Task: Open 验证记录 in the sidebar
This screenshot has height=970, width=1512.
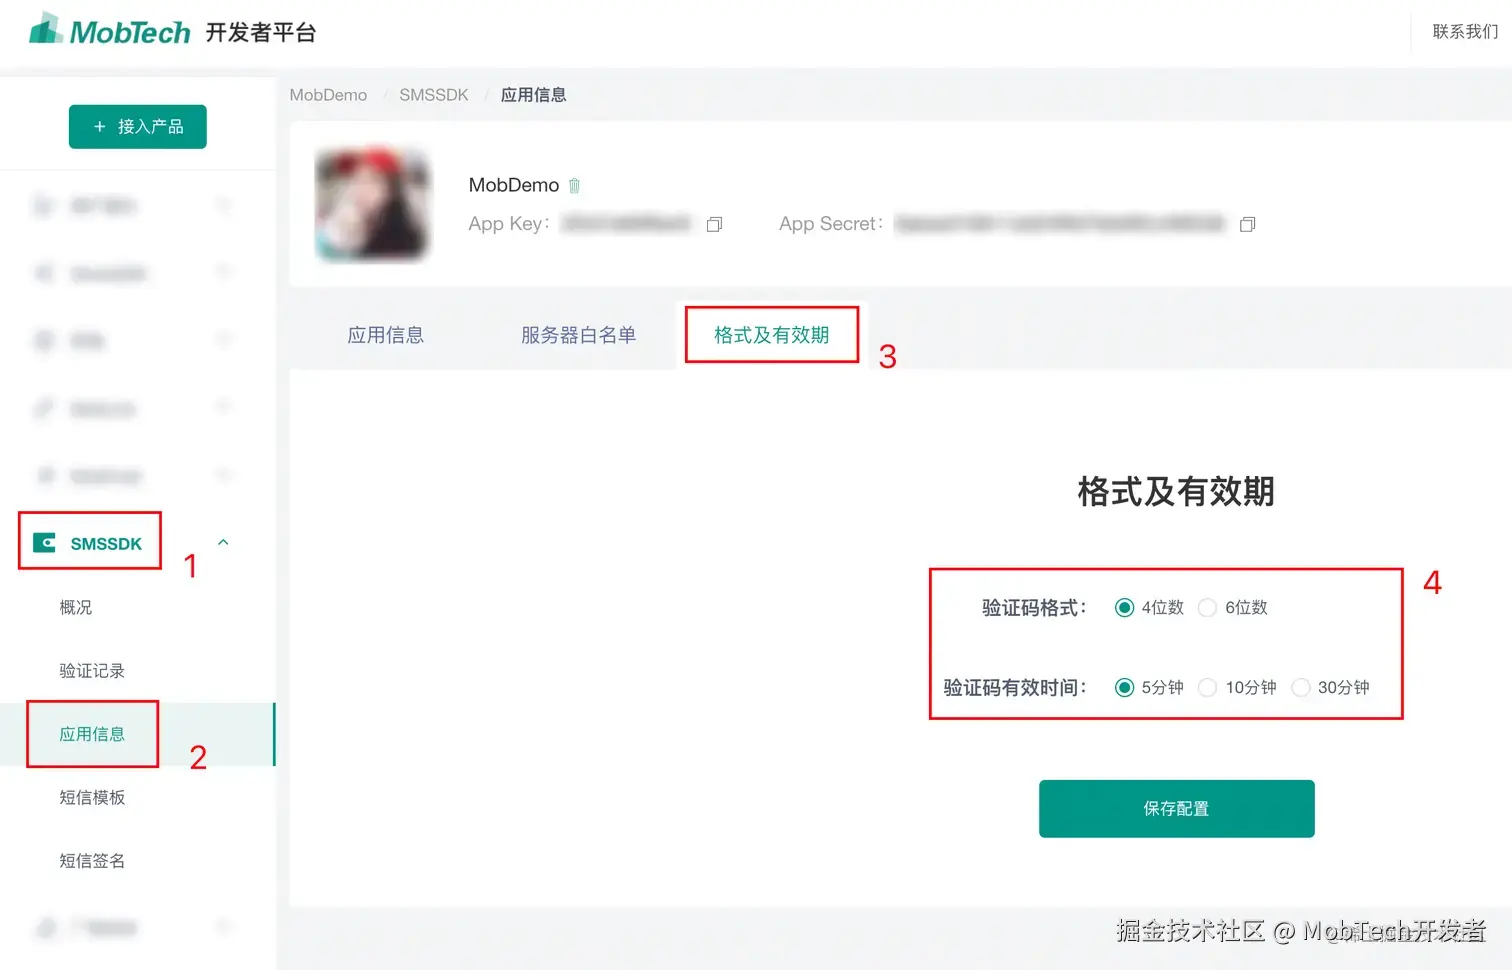Action: 92,670
